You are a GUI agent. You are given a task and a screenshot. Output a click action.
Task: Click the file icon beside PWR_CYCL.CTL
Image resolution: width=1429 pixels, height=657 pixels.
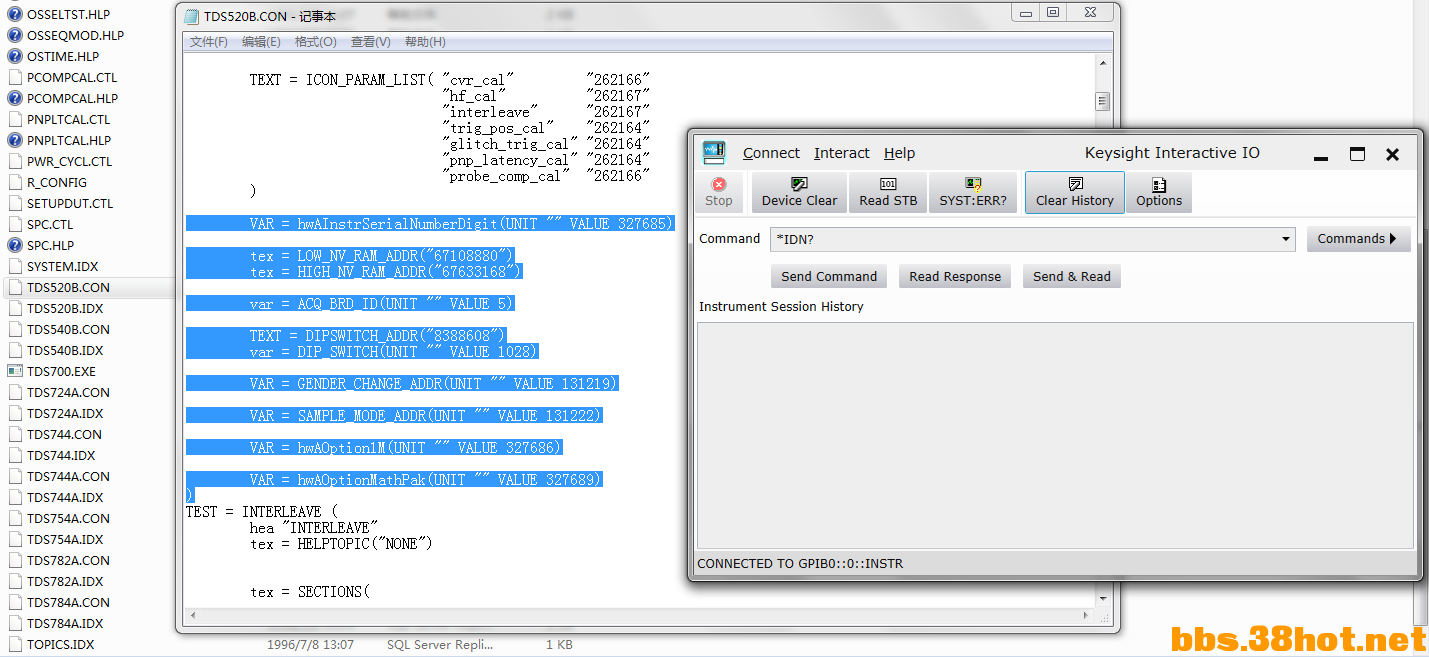[x=15, y=161]
